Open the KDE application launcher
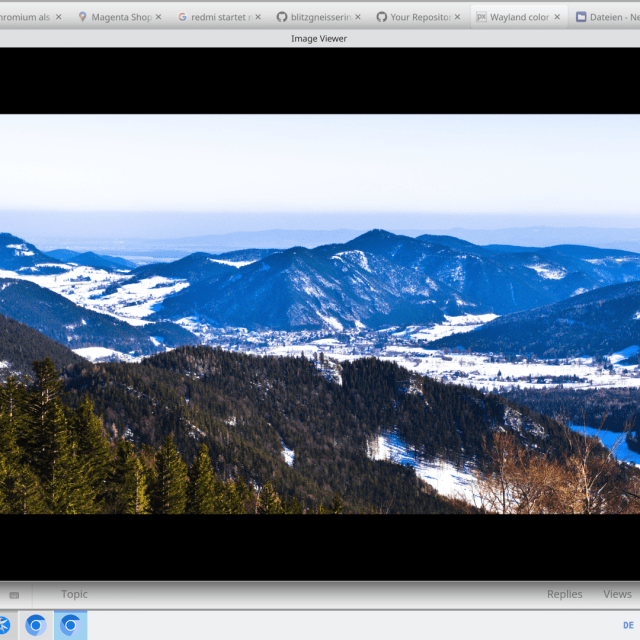This screenshot has width=640, height=640. (5, 625)
